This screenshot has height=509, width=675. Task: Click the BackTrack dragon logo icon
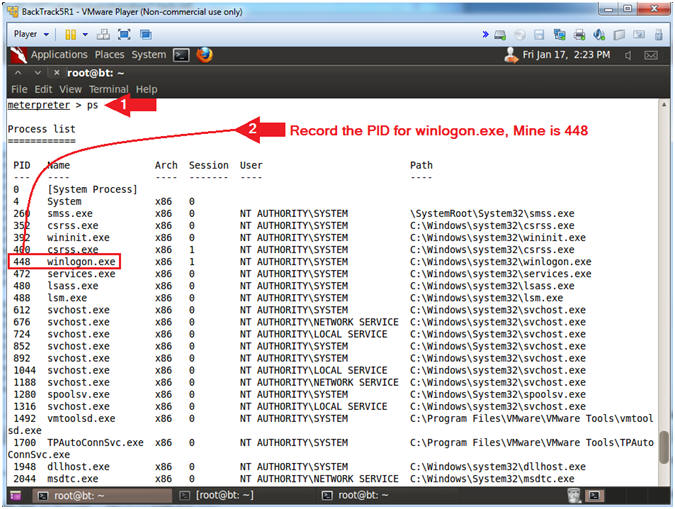pos(18,55)
